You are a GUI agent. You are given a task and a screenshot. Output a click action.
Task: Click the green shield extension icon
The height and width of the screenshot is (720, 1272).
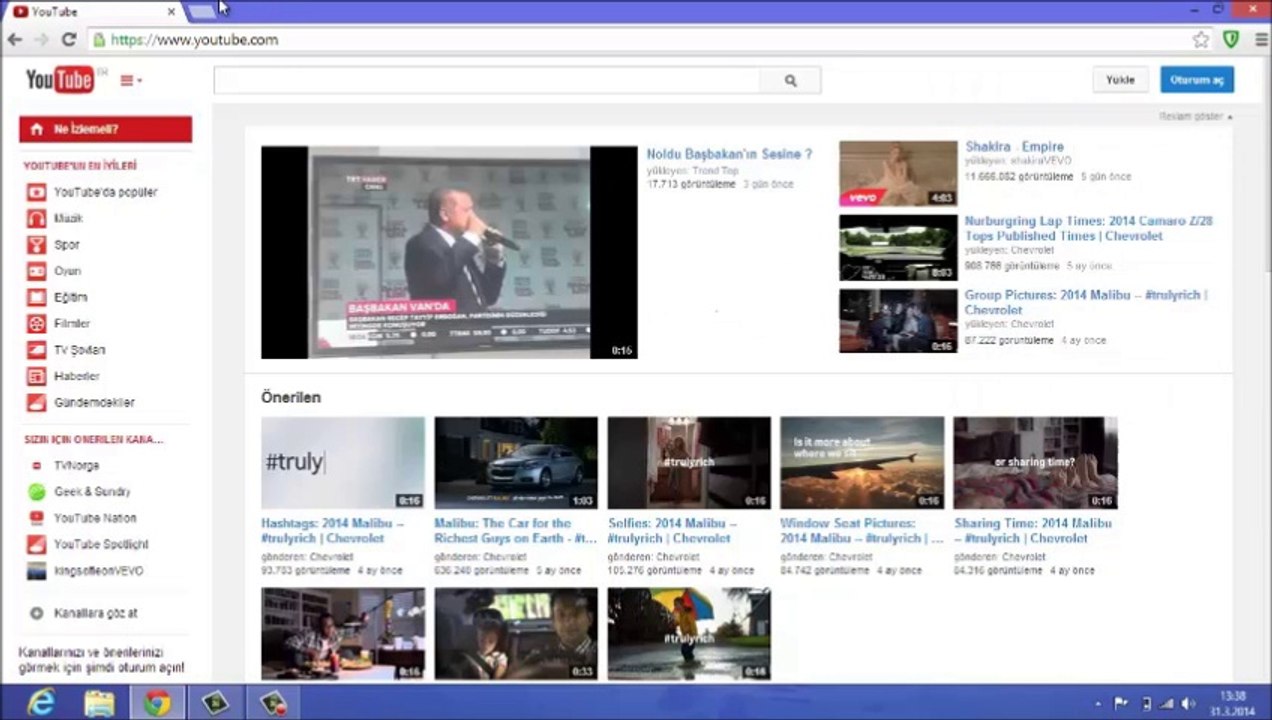tap(1232, 40)
